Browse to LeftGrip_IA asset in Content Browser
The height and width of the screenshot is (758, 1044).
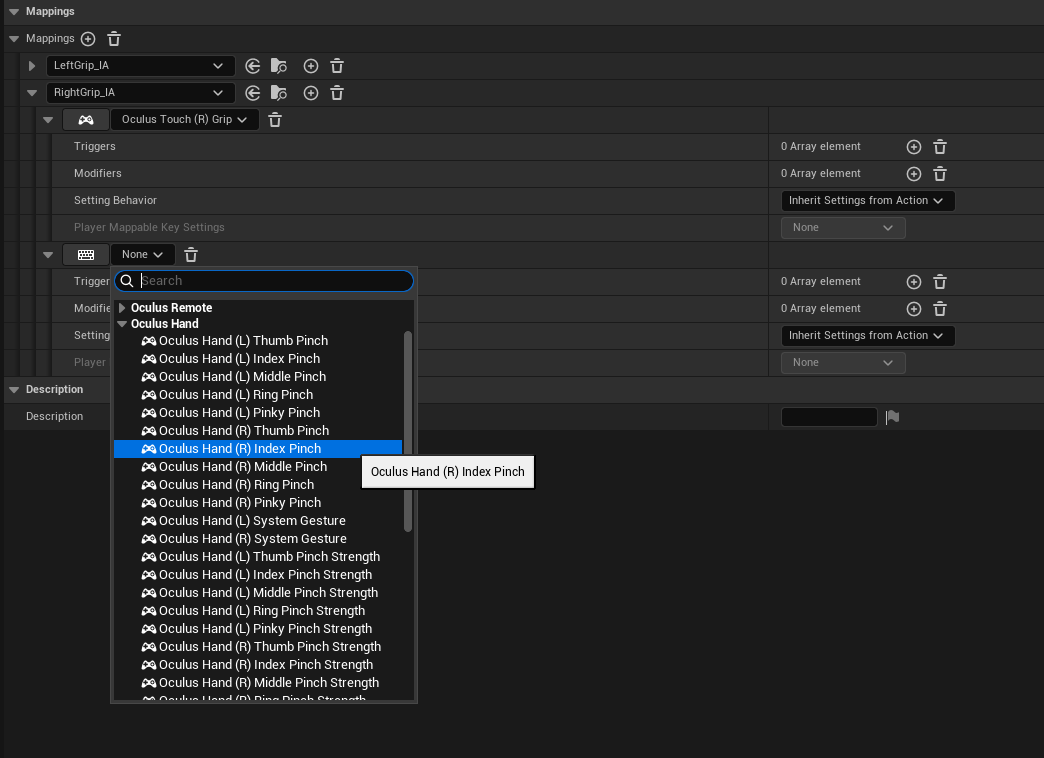point(279,66)
